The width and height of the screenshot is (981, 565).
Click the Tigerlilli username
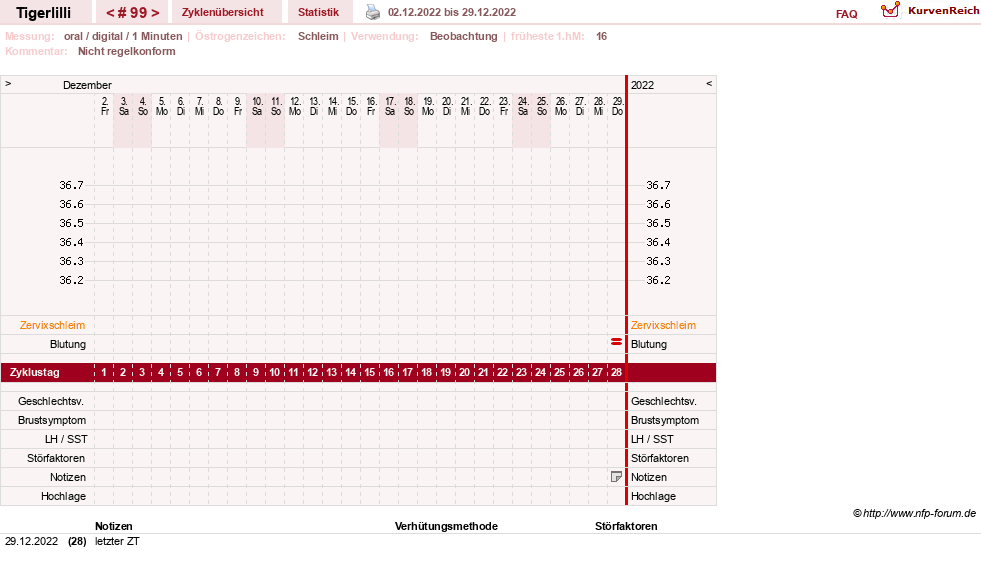tap(44, 13)
